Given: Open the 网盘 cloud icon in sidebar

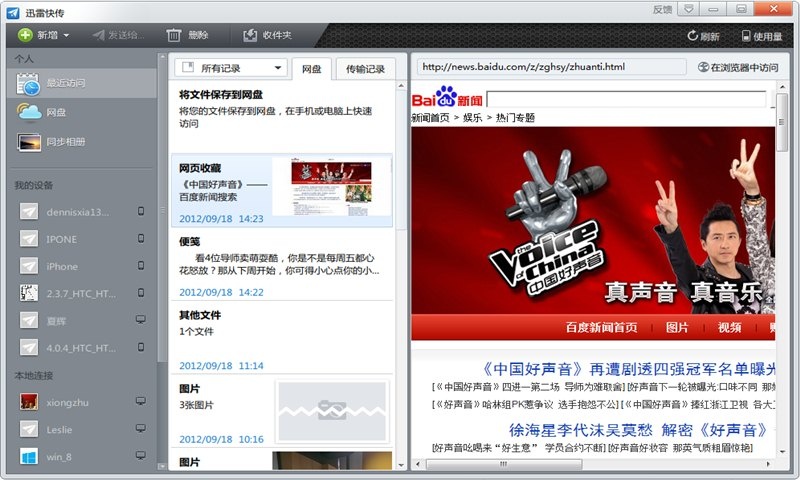Looking at the screenshot, I should 29,112.
